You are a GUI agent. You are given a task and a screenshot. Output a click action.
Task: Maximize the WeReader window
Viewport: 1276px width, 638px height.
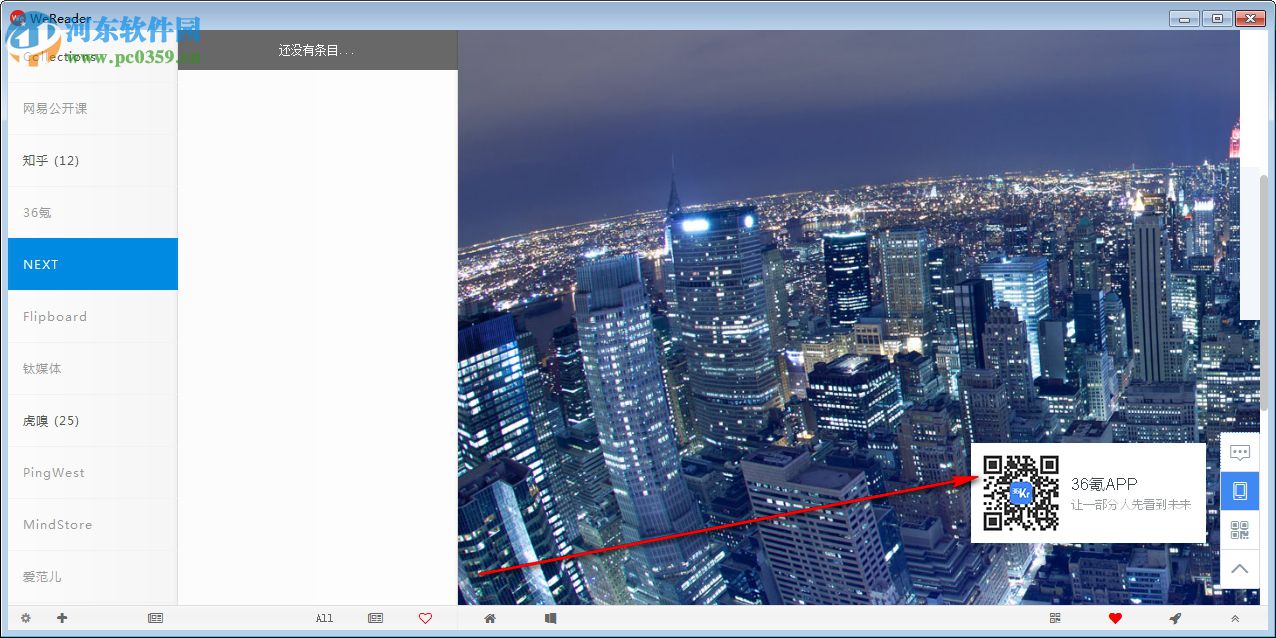tap(1217, 18)
